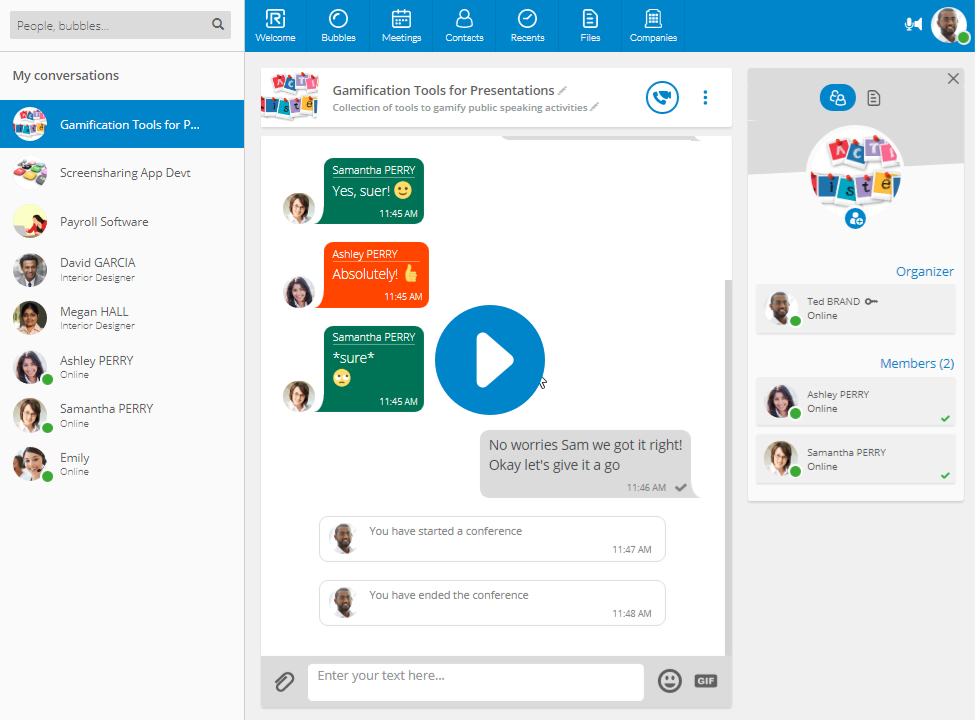Click the Gamification Tools for Presentations title

click(443, 90)
